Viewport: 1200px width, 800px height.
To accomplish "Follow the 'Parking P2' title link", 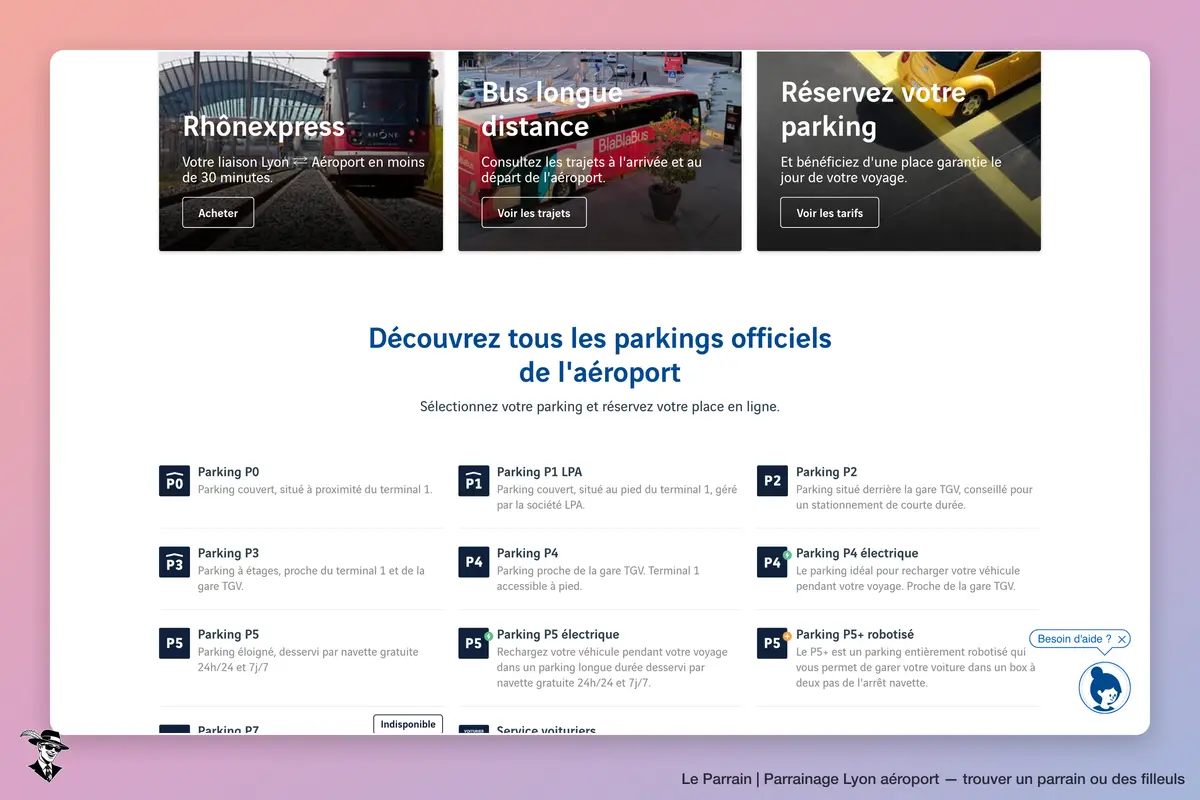I will [827, 472].
